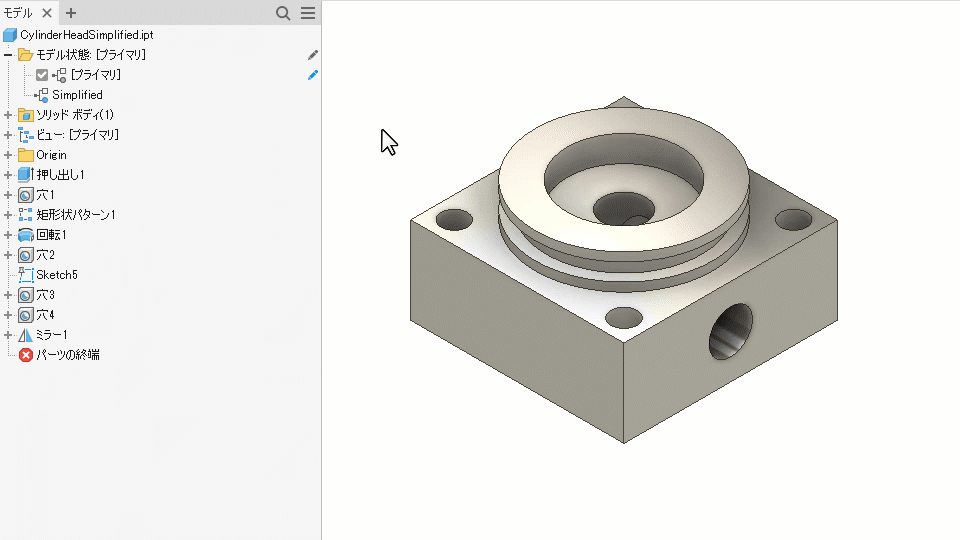The width and height of the screenshot is (960, 540).
Task: Click the モデル状態 folder icon
Action: click(25, 55)
